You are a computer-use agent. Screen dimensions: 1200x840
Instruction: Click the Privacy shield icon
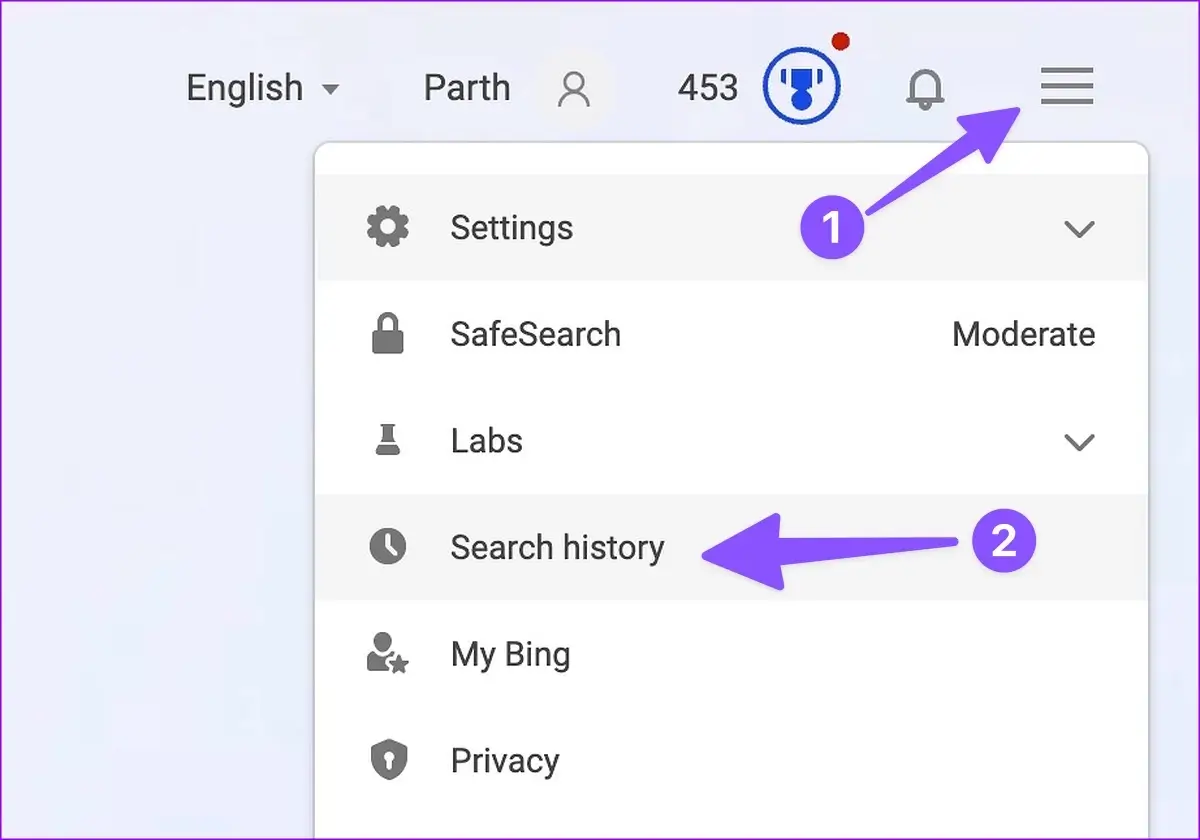(x=388, y=761)
